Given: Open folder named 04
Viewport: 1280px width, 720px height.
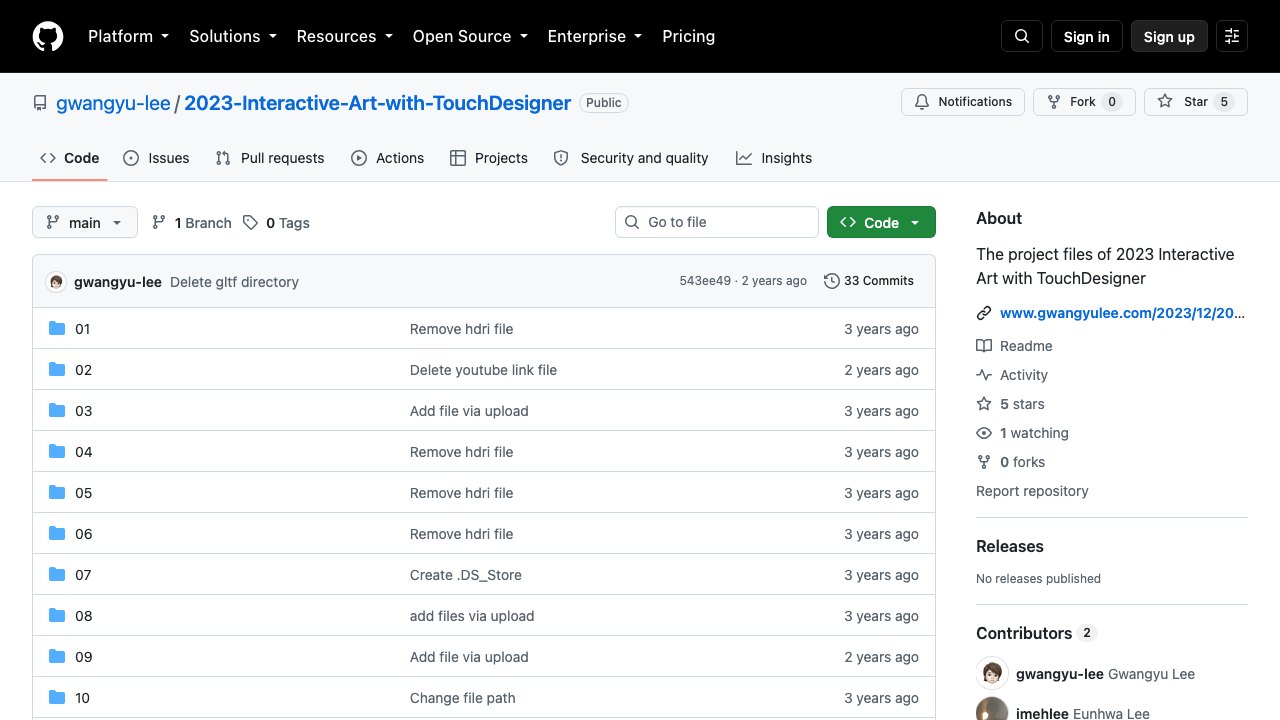Looking at the screenshot, I should [x=83, y=452].
